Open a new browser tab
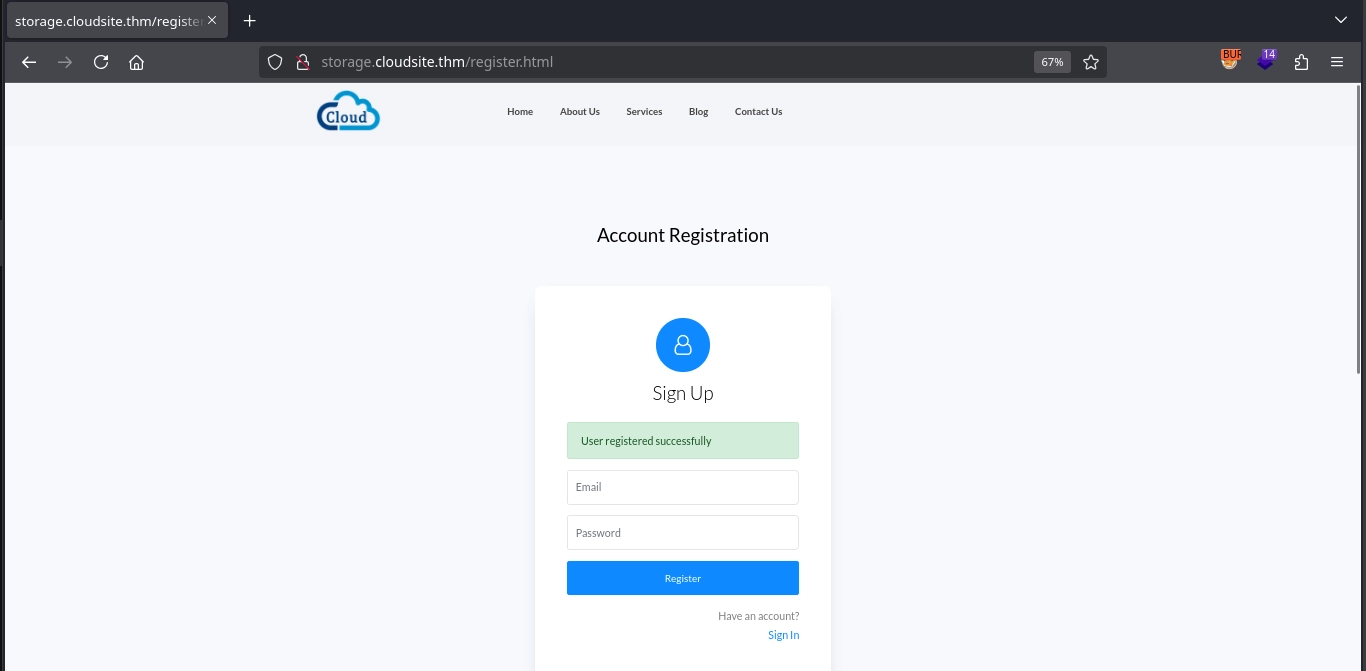 coord(250,20)
